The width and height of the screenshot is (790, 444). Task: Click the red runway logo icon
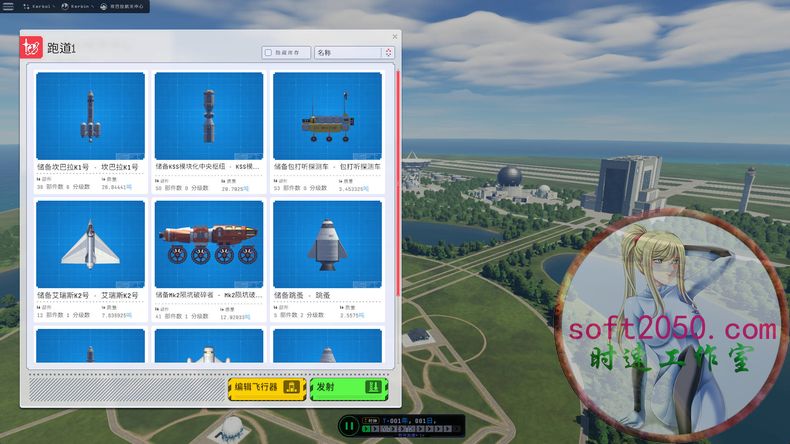coord(32,47)
